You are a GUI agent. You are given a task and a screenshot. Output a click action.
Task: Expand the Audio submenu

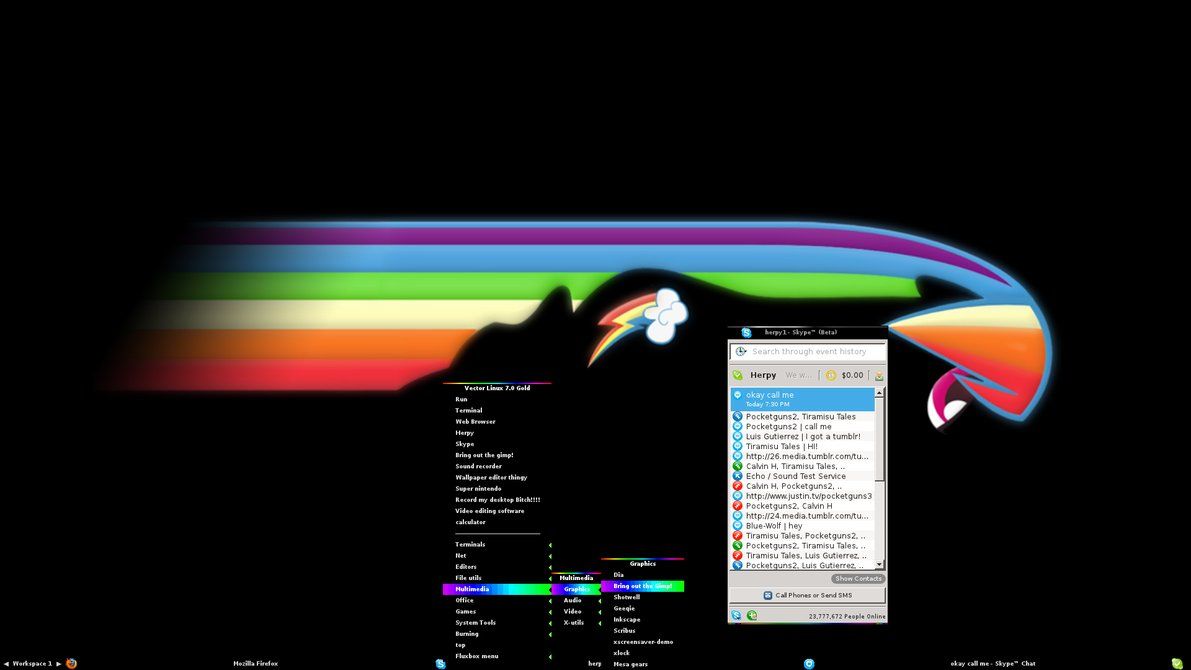pos(573,600)
